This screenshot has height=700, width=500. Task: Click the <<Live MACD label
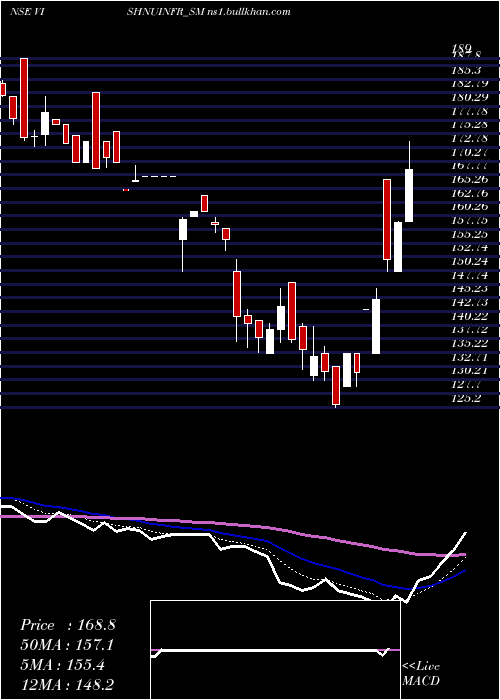tap(421, 674)
